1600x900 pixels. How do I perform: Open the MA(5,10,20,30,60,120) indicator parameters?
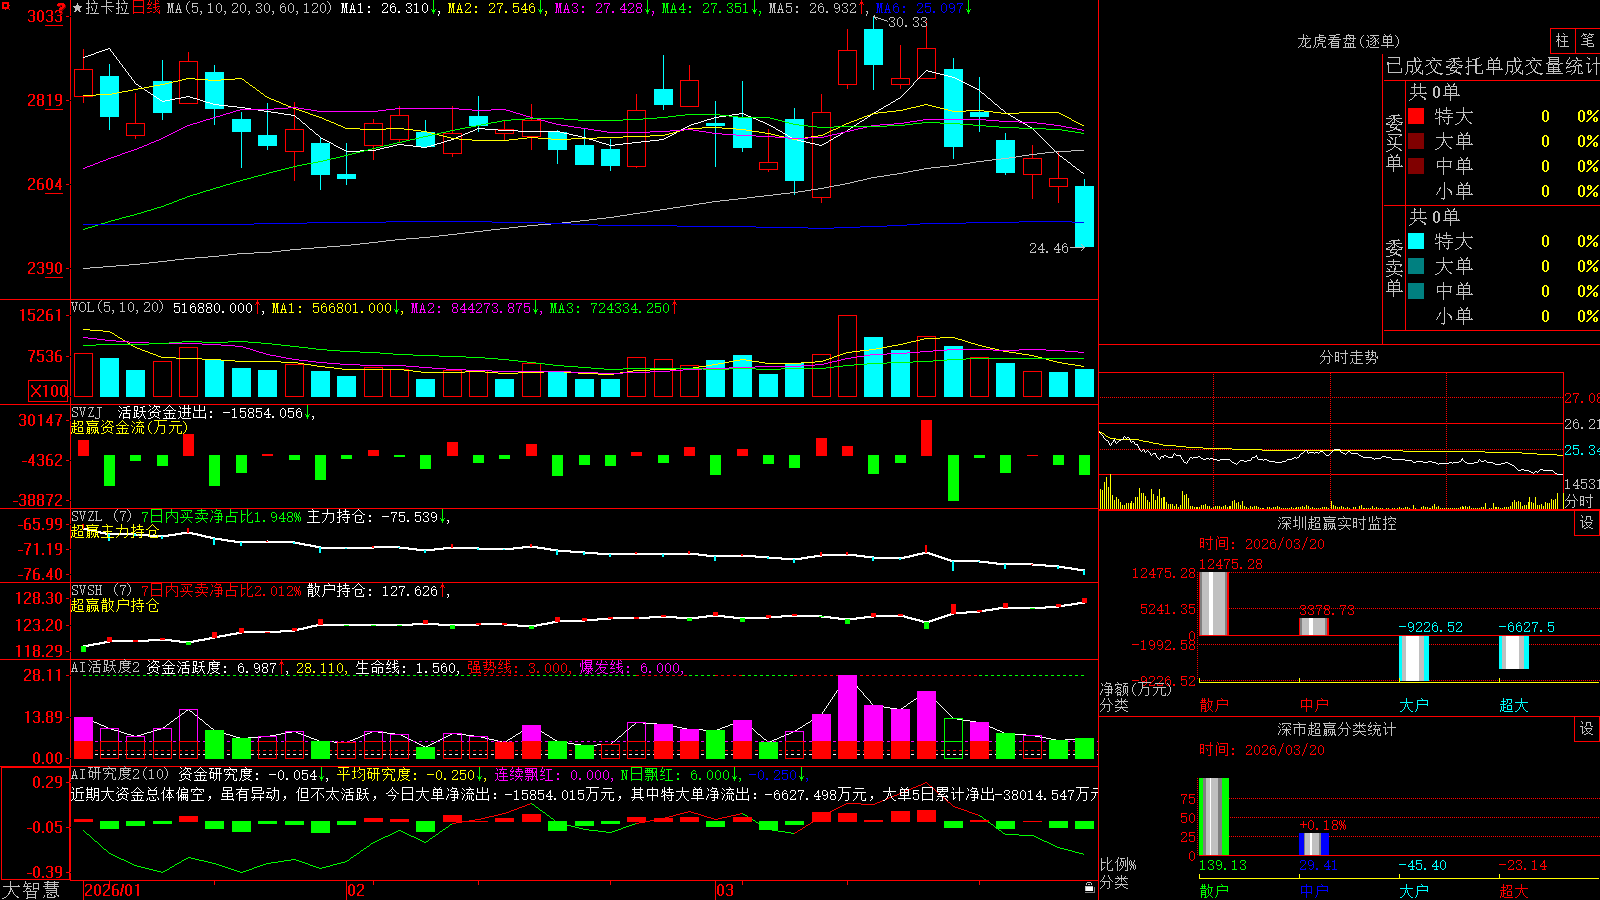click(x=249, y=8)
